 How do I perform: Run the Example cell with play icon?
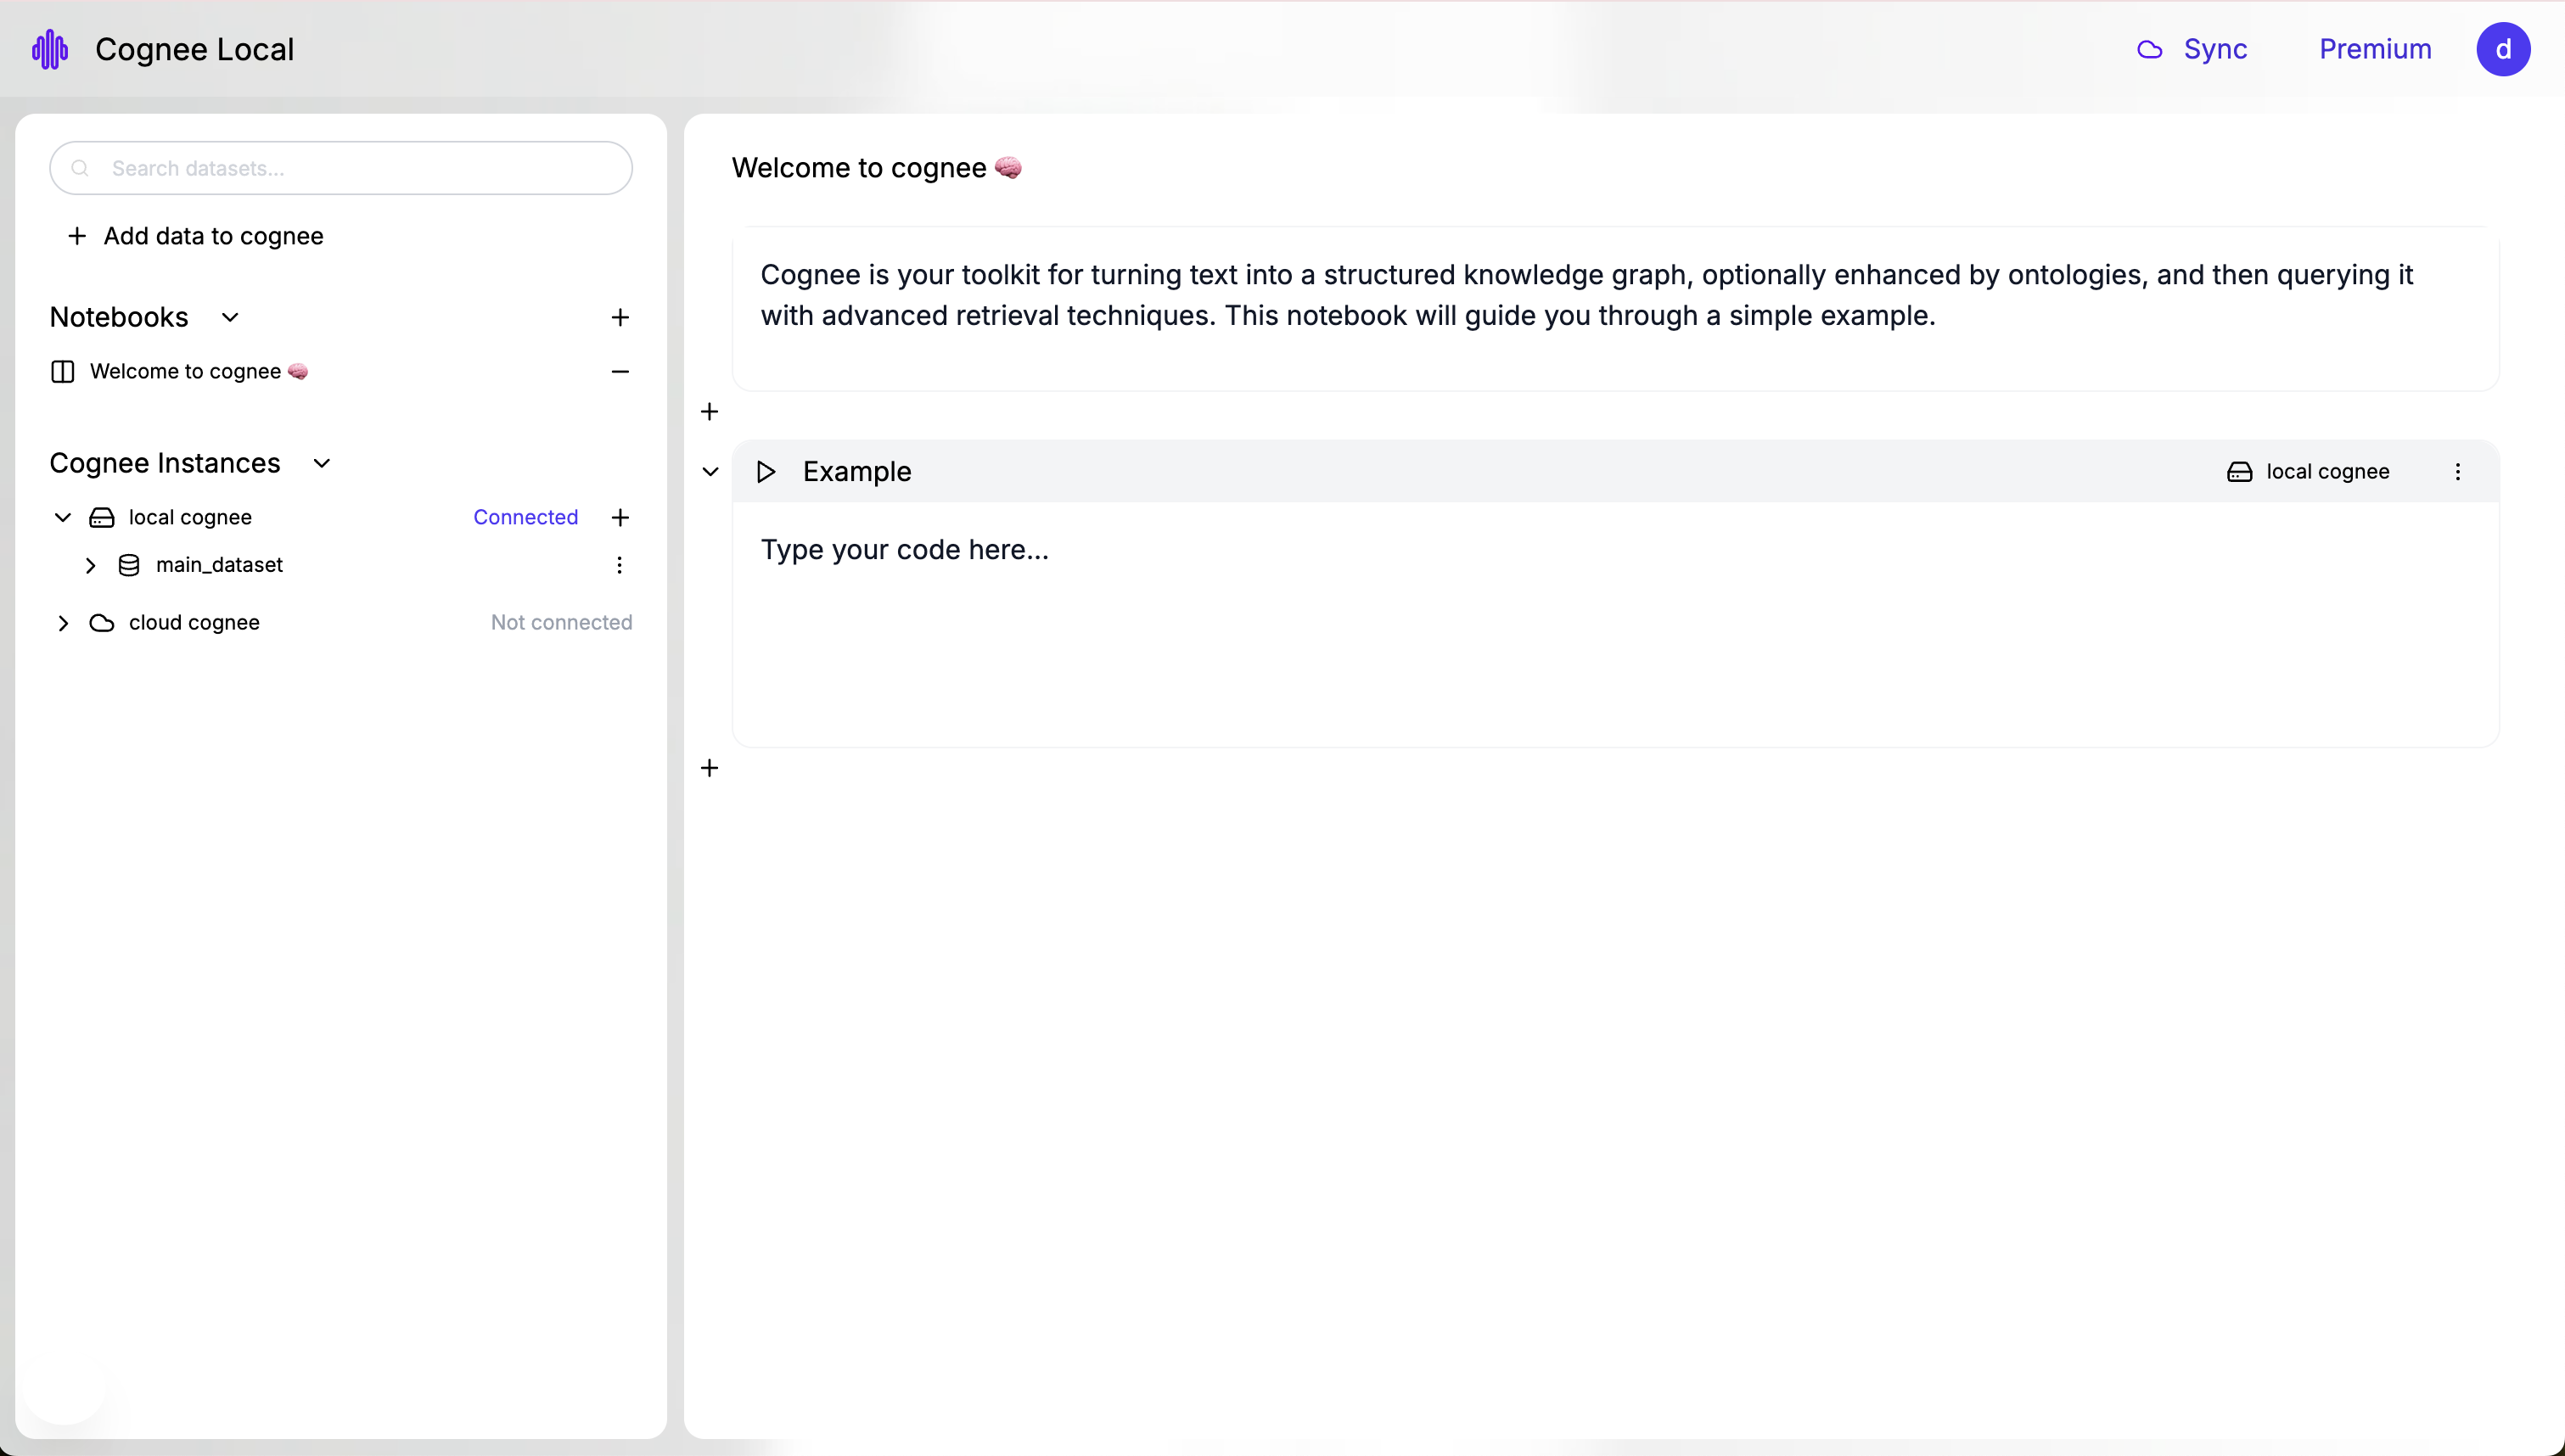point(766,471)
